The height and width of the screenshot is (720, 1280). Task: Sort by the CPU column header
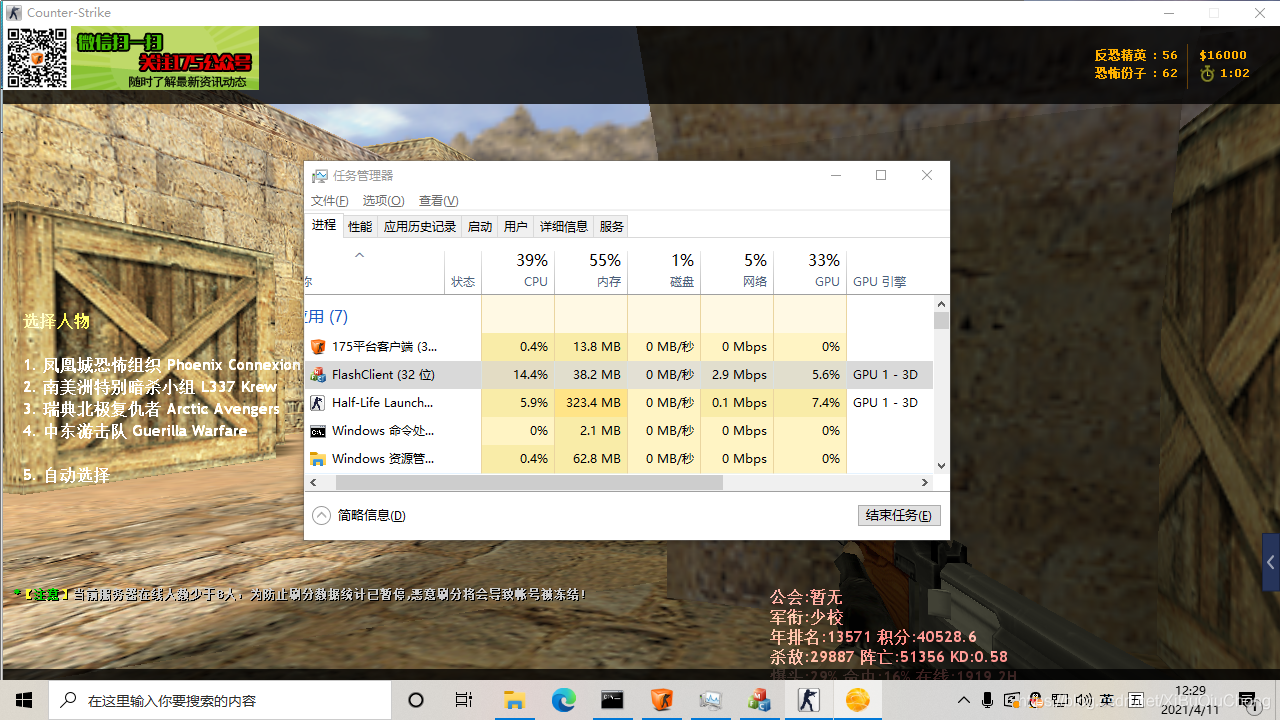[x=518, y=271]
